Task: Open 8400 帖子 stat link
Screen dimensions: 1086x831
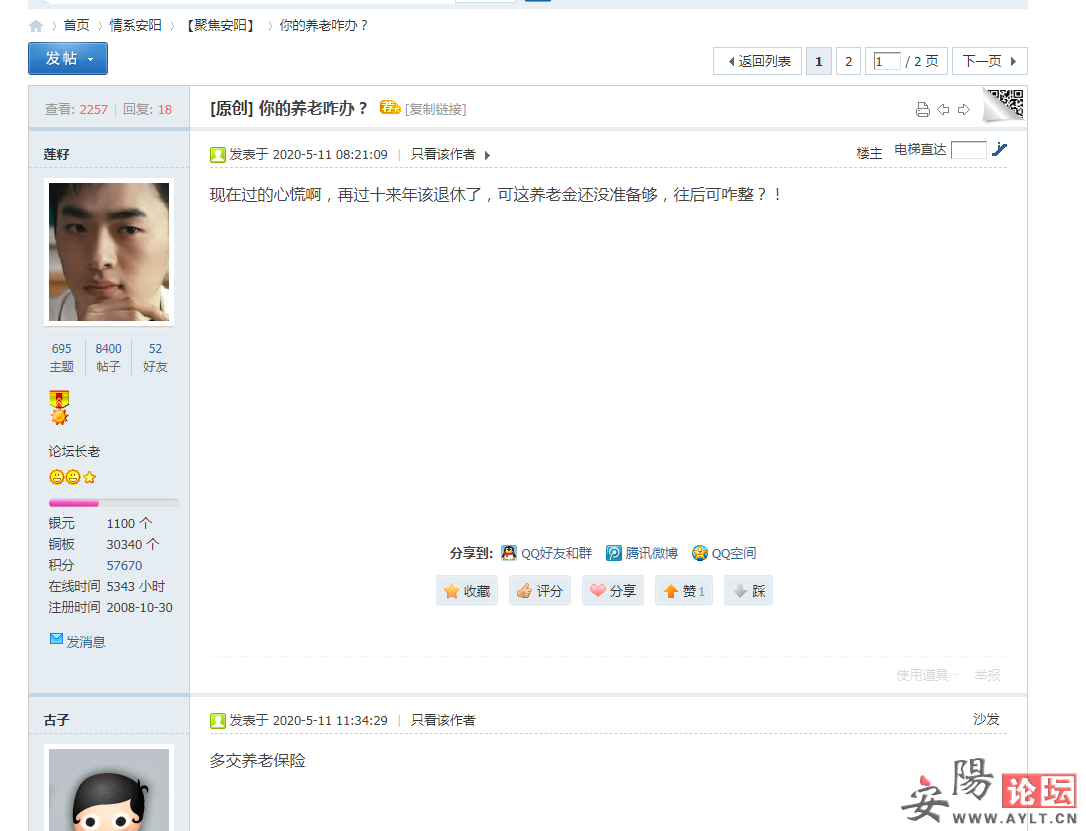Action: 108,358
